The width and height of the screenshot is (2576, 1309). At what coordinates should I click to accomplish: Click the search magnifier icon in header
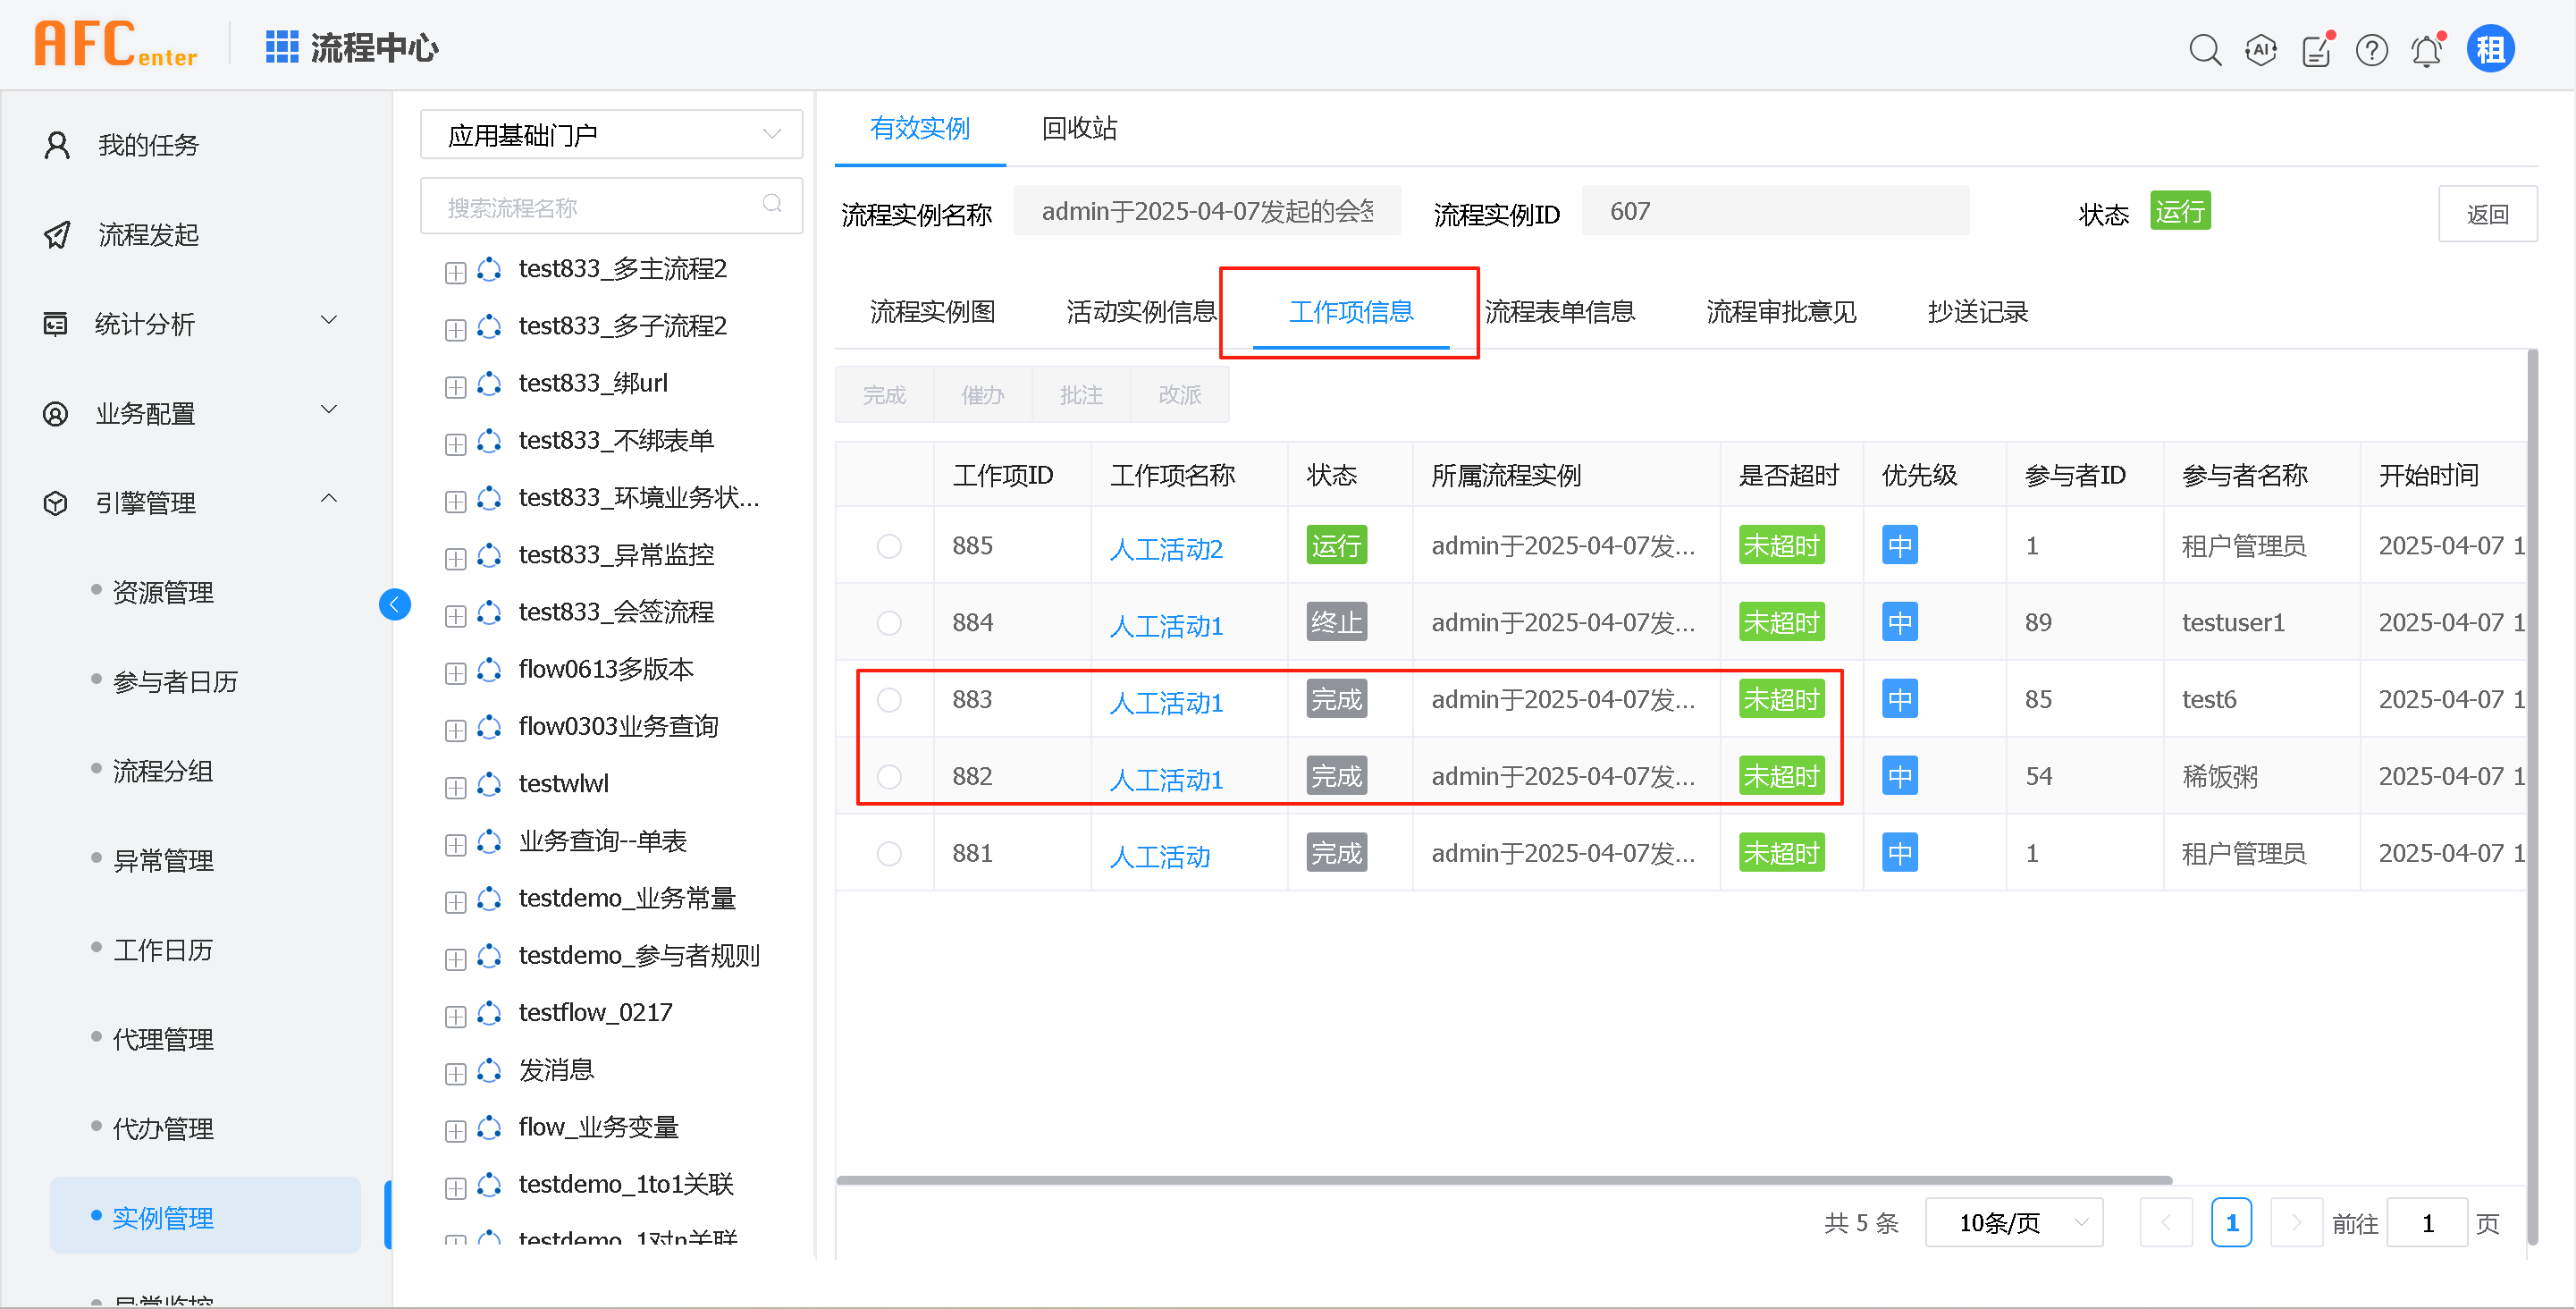(x=2204, y=49)
